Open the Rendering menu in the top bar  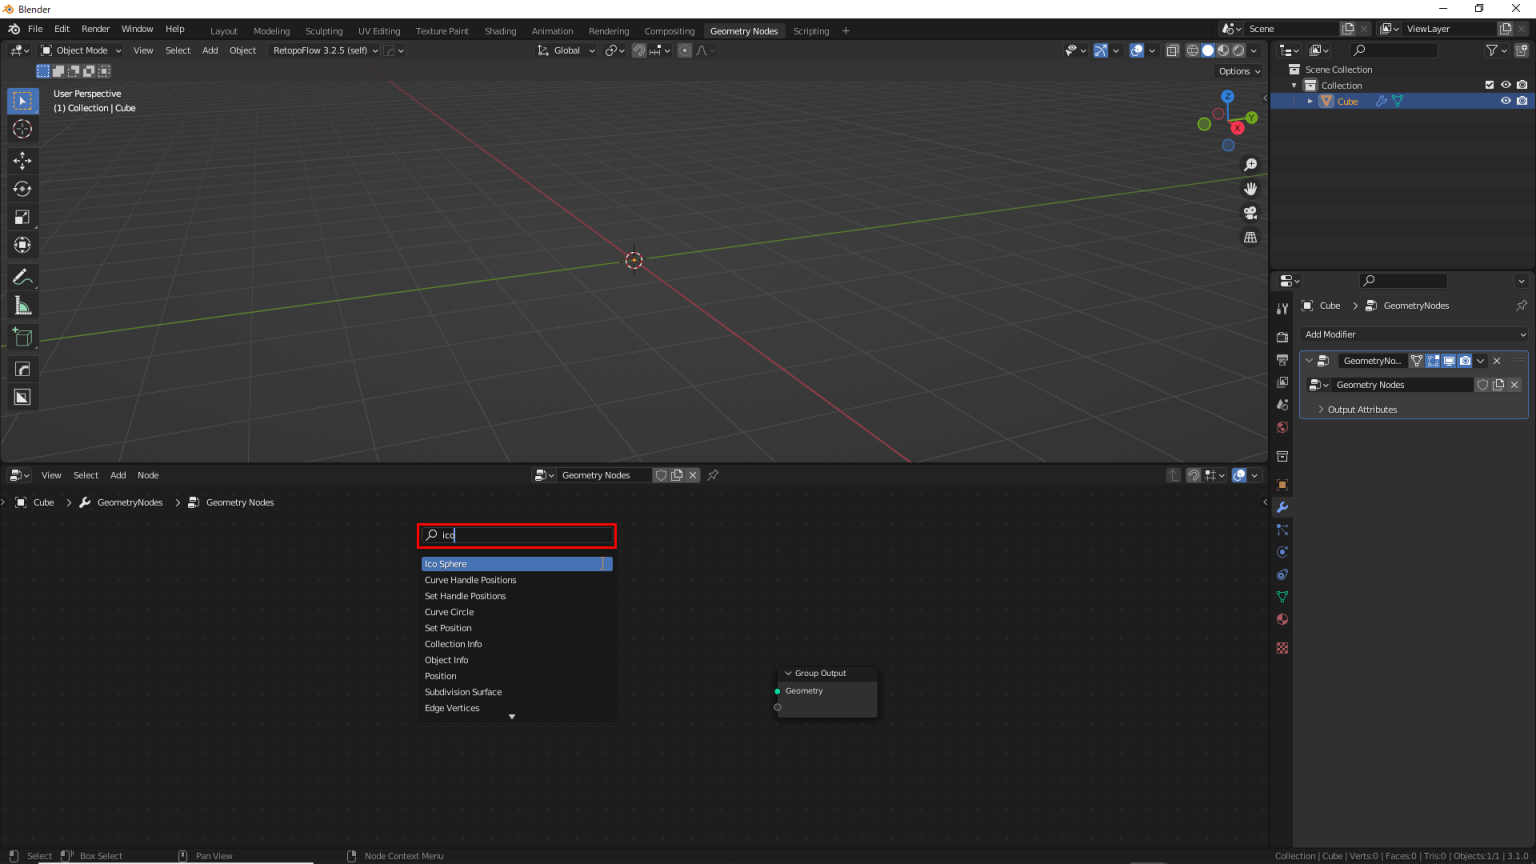609,30
